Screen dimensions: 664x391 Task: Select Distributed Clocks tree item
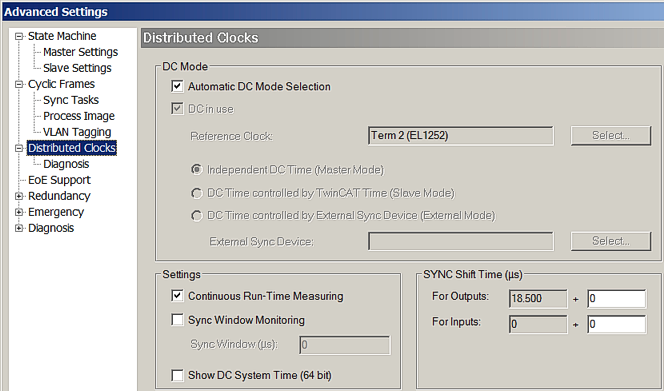click(x=72, y=148)
